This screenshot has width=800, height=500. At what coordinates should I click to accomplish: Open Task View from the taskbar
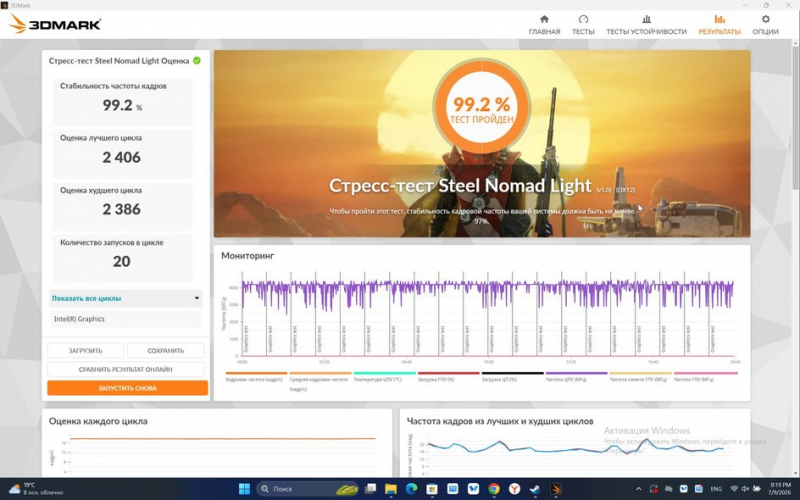click(x=370, y=489)
